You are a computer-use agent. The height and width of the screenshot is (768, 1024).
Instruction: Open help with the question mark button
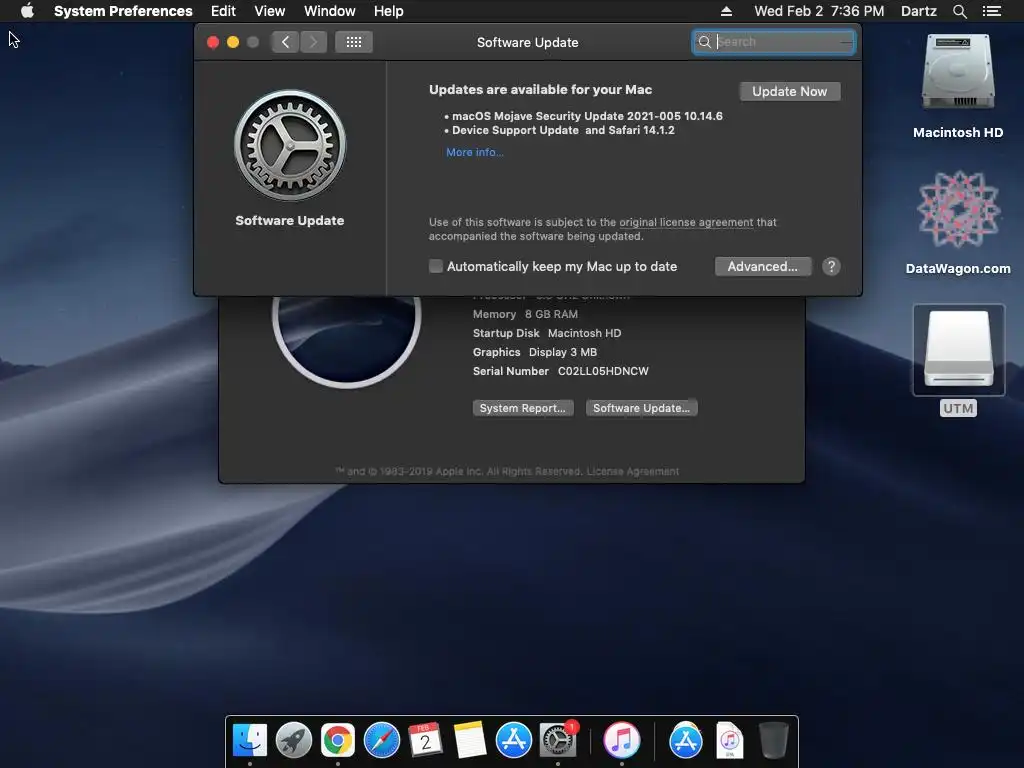click(831, 266)
